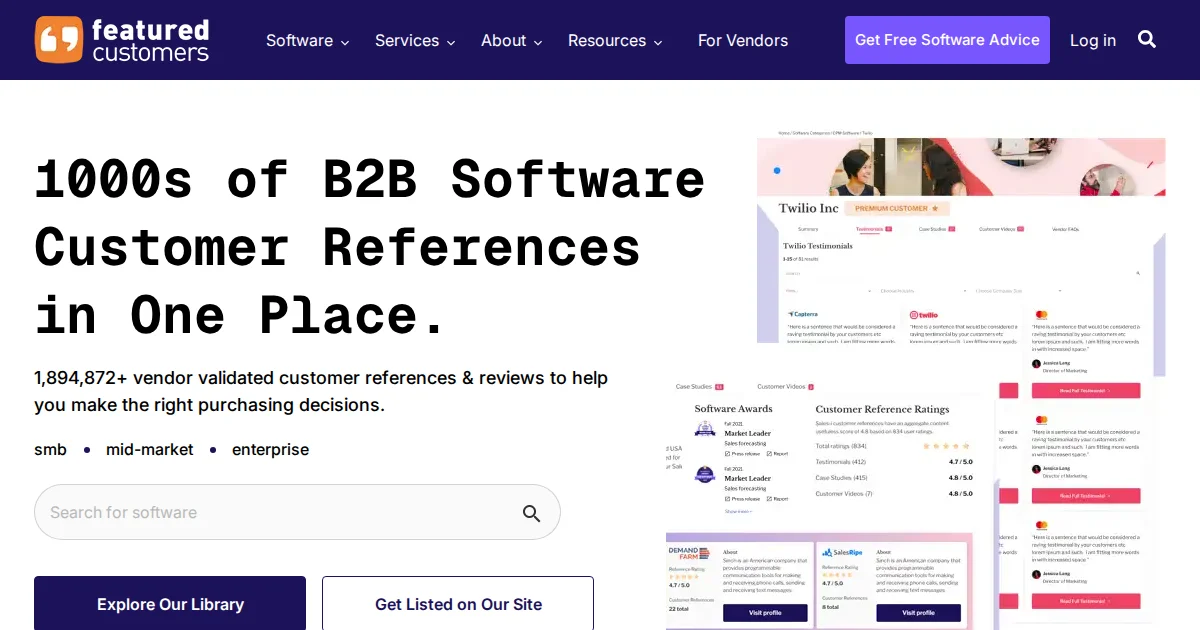Click the Get Listed on Our Site button
The width and height of the screenshot is (1200, 630).
point(458,604)
